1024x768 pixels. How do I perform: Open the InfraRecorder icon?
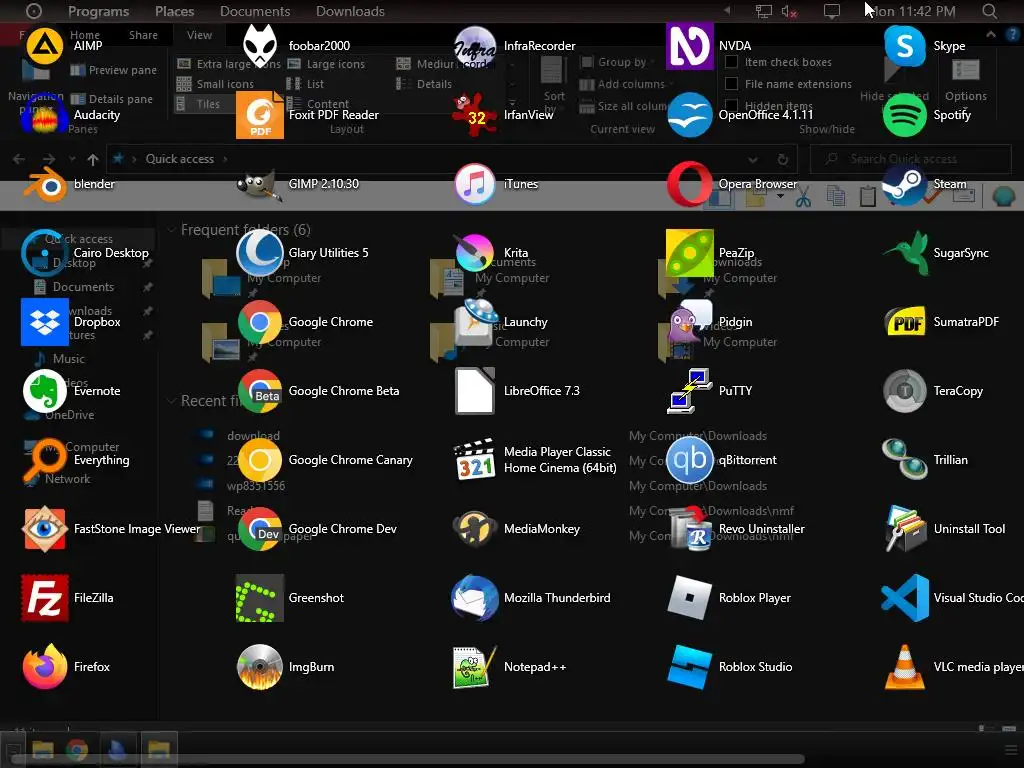(475, 46)
